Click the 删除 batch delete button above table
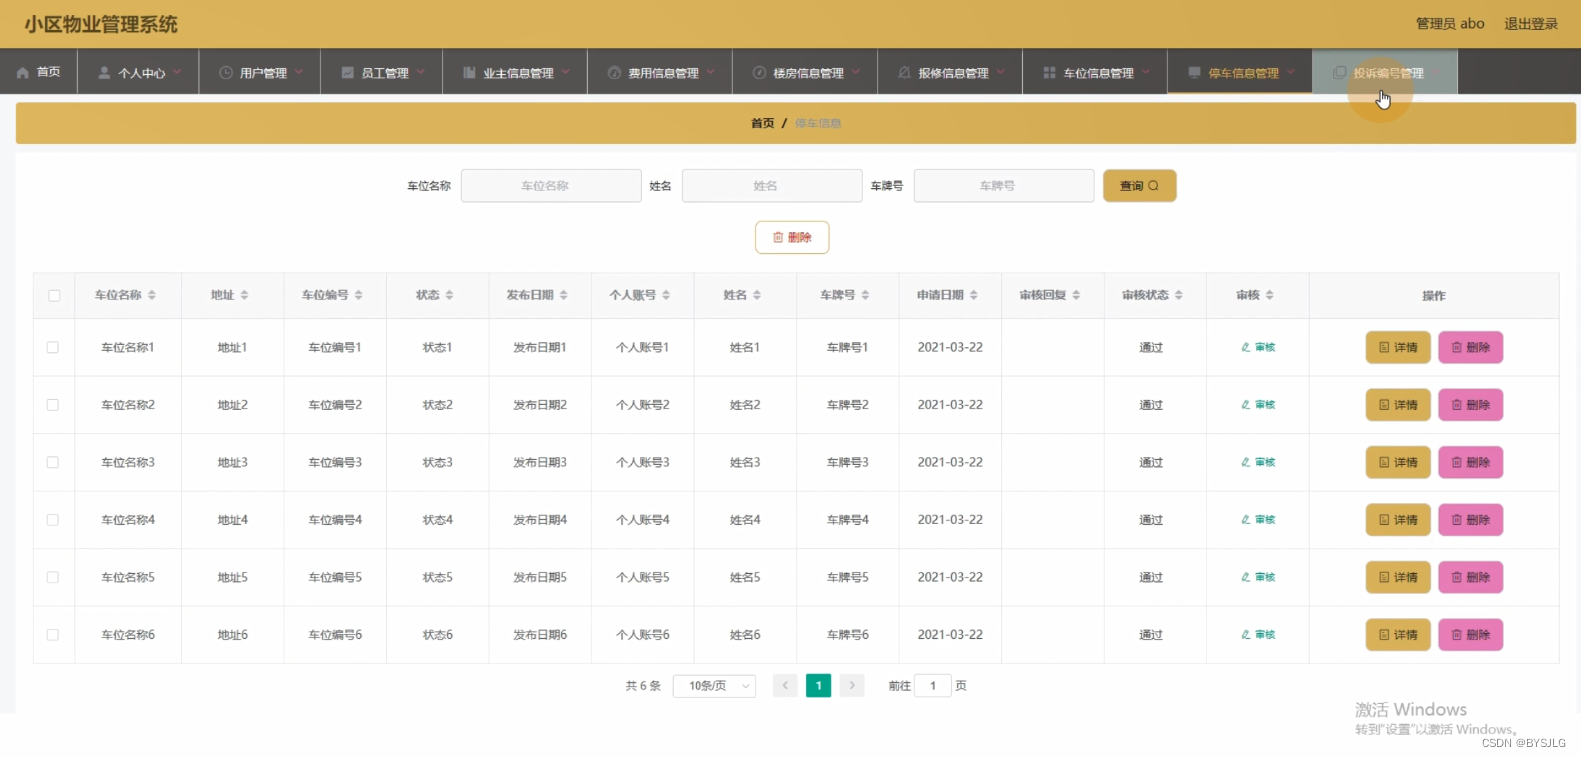The width and height of the screenshot is (1581, 757). [792, 238]
